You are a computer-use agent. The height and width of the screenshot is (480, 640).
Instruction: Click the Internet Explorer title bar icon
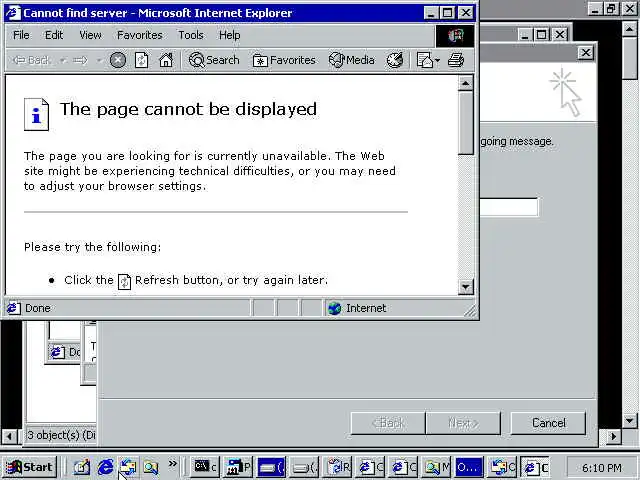pyautogui.click(x=13, y=13)
